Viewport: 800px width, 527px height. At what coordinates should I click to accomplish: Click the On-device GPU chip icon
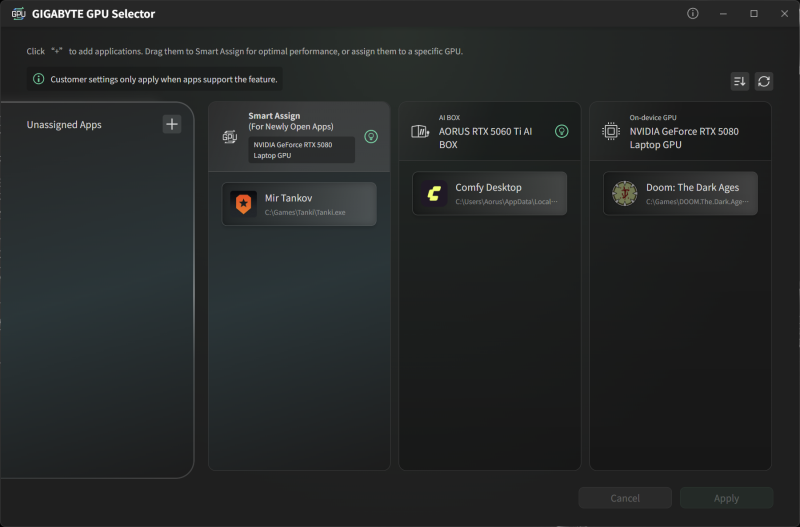(x=611, y=131)
